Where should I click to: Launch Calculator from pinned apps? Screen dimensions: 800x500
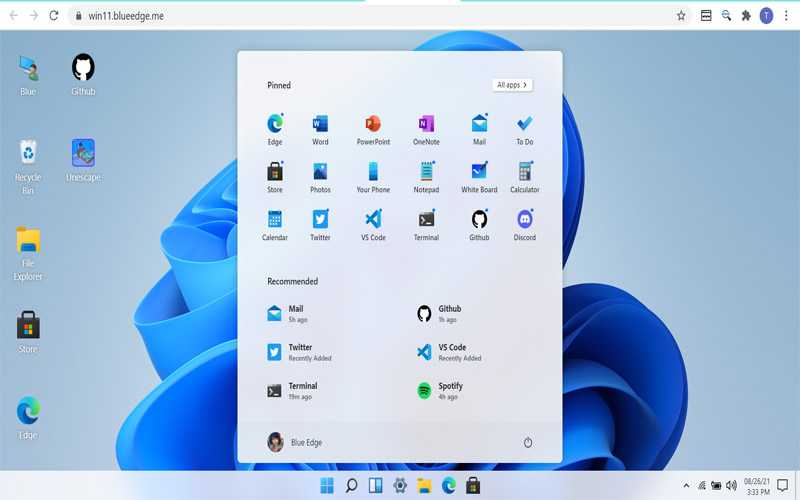click(x=524, y=178)
